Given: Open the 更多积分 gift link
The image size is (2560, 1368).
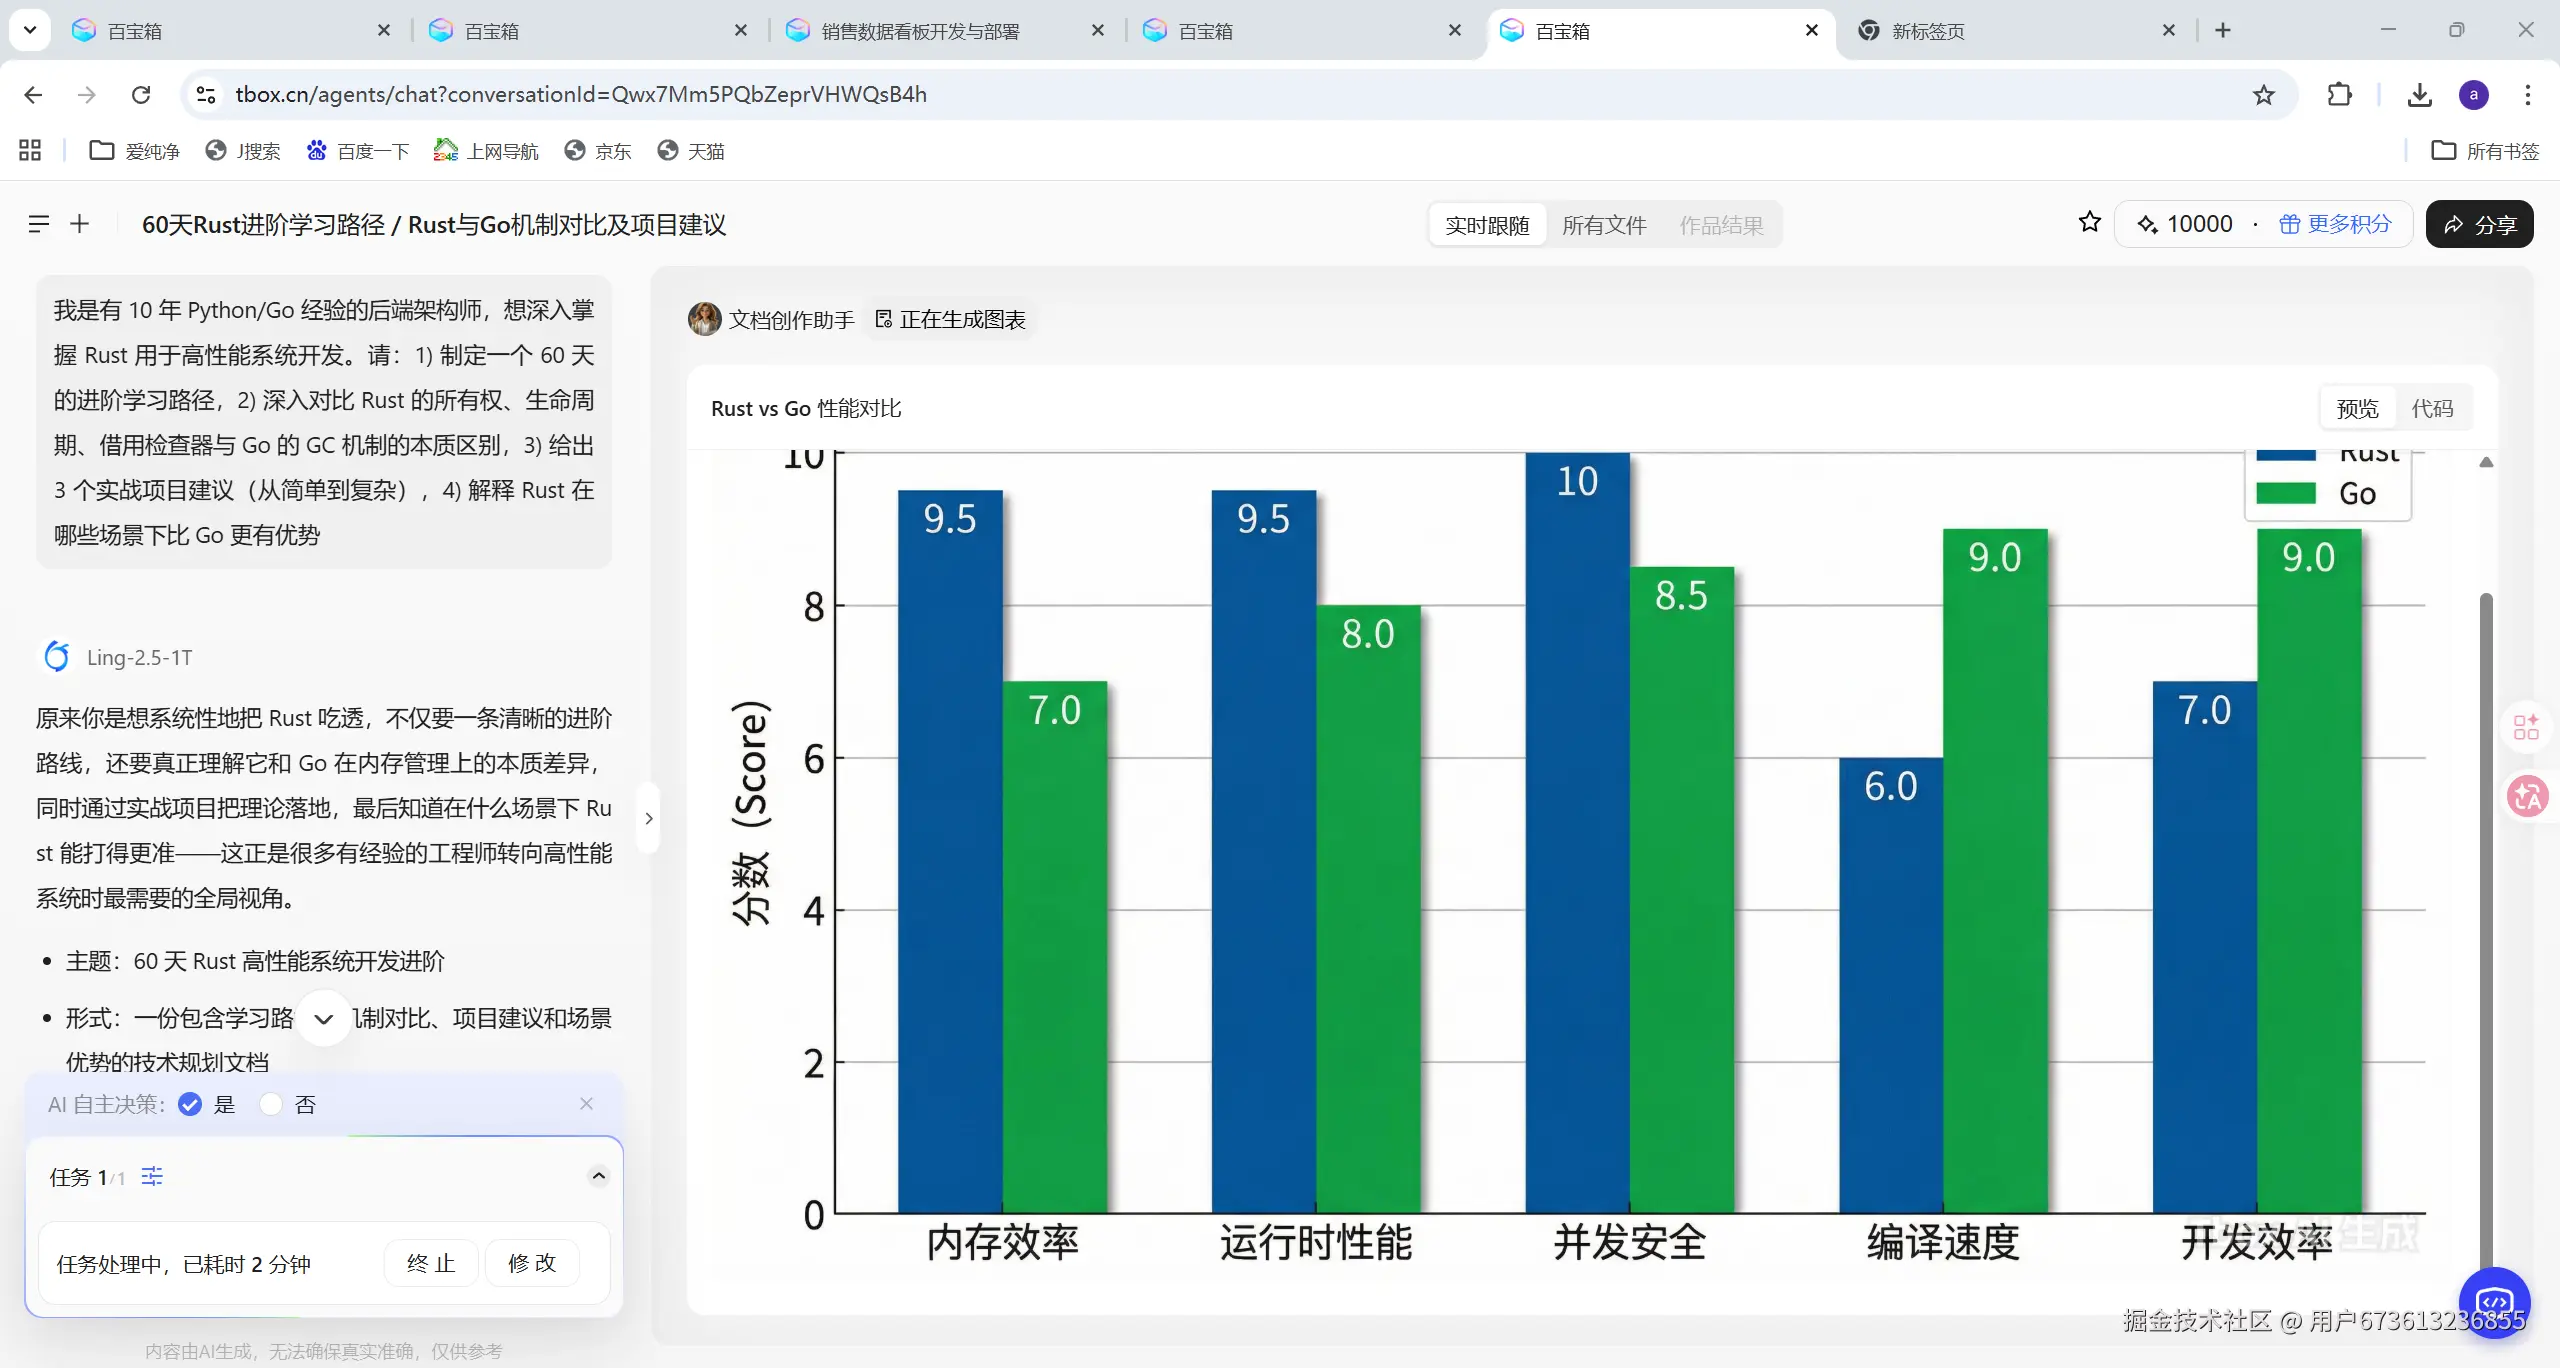Looking at the screenshot, I should 2335,224.
